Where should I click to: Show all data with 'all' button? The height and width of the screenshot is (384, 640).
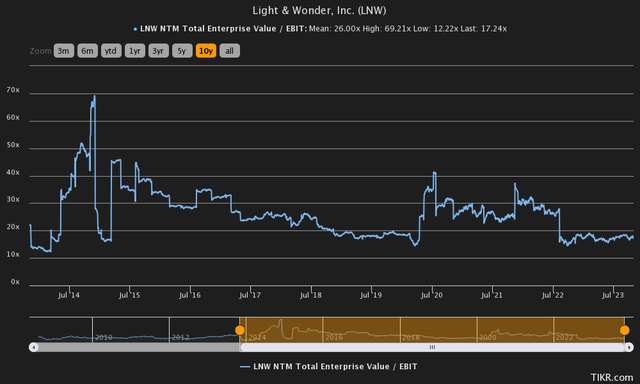pos(229,51)
